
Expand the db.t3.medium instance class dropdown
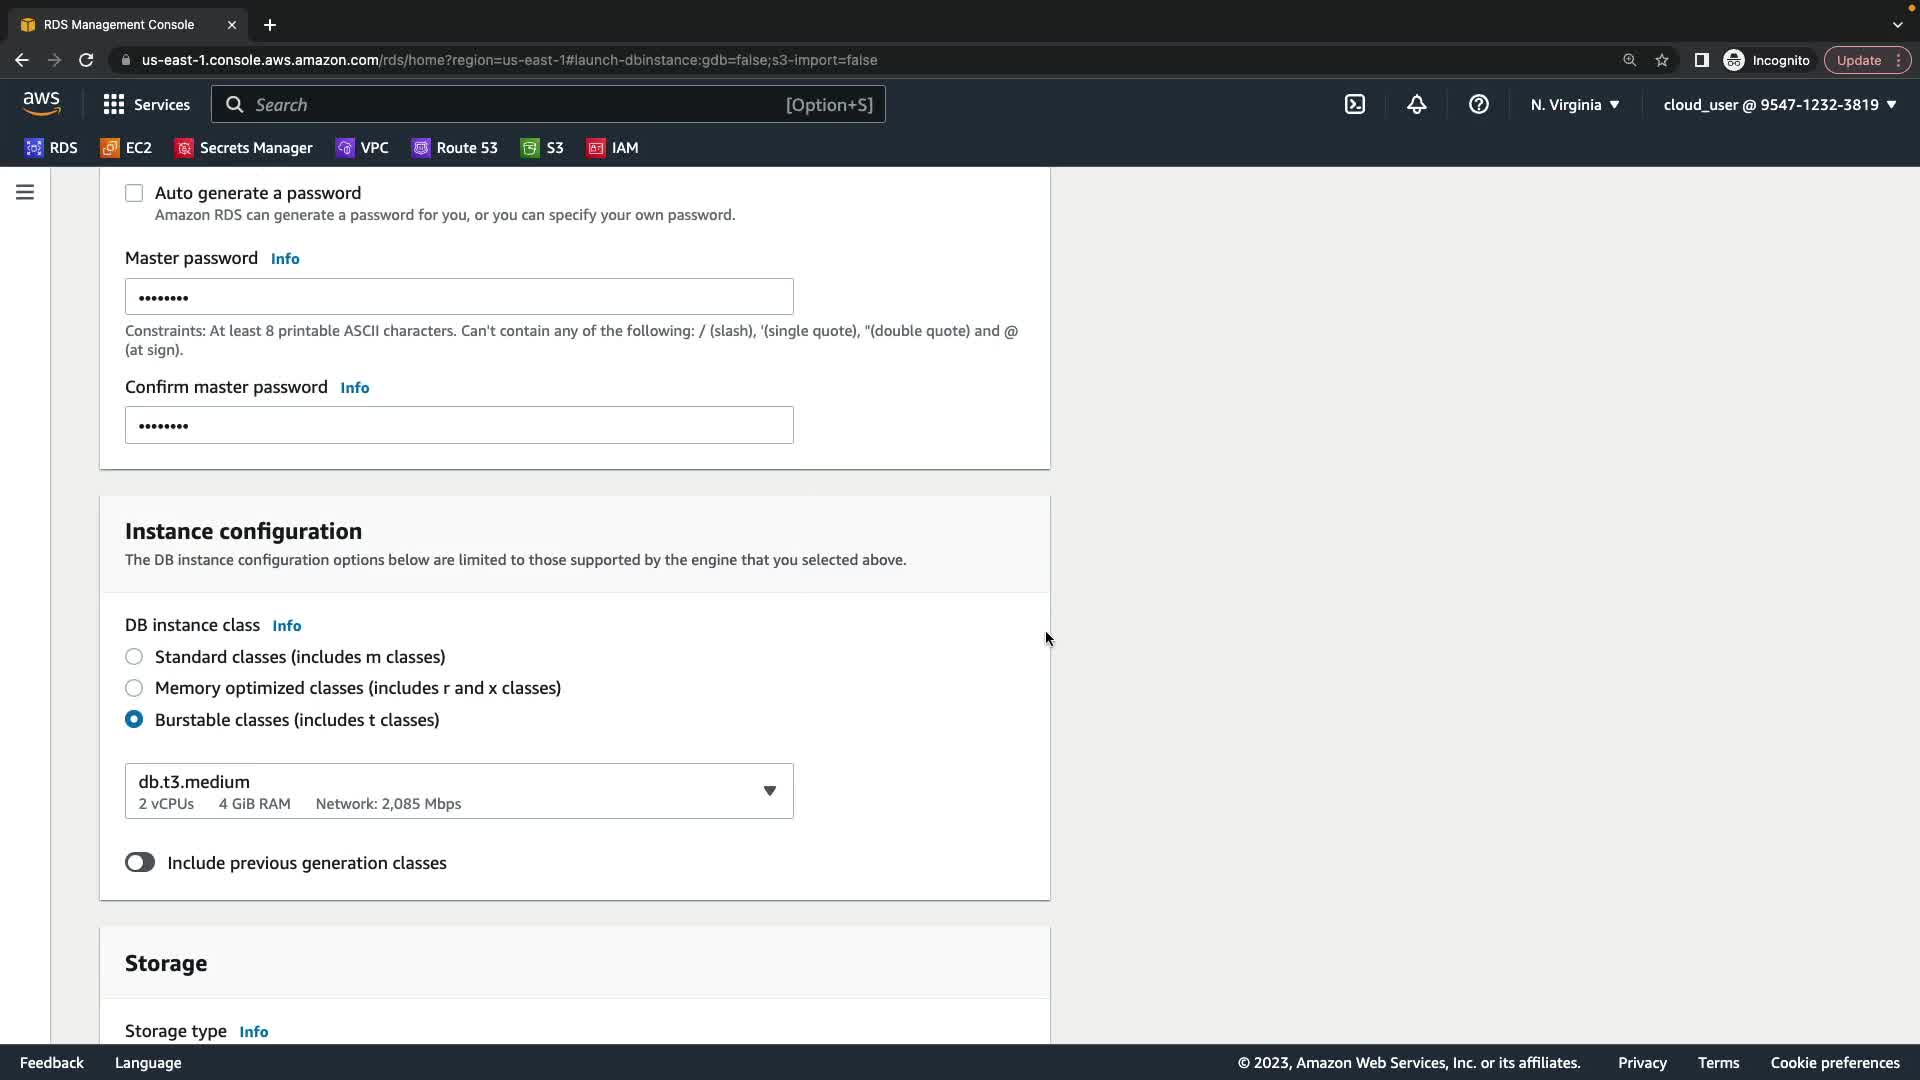[459, 791]
